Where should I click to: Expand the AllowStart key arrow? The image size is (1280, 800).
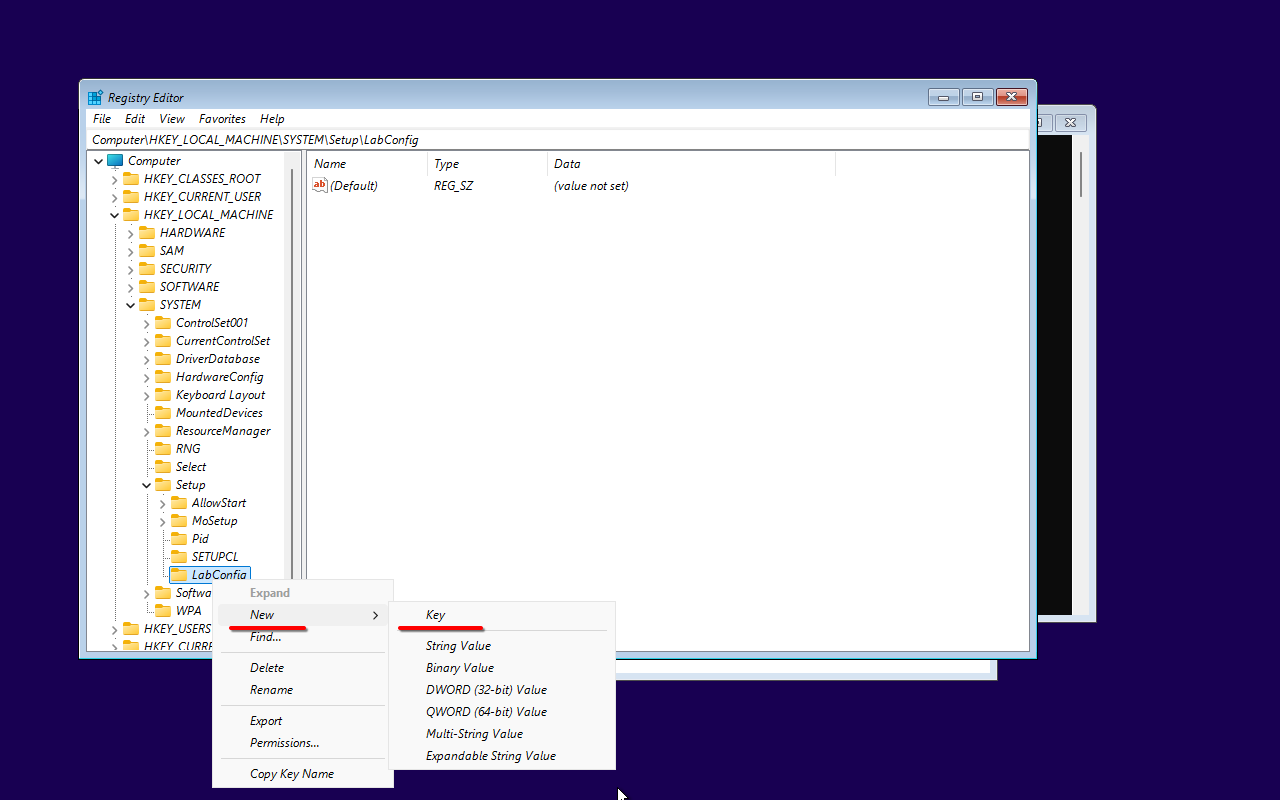click(162, 503)
